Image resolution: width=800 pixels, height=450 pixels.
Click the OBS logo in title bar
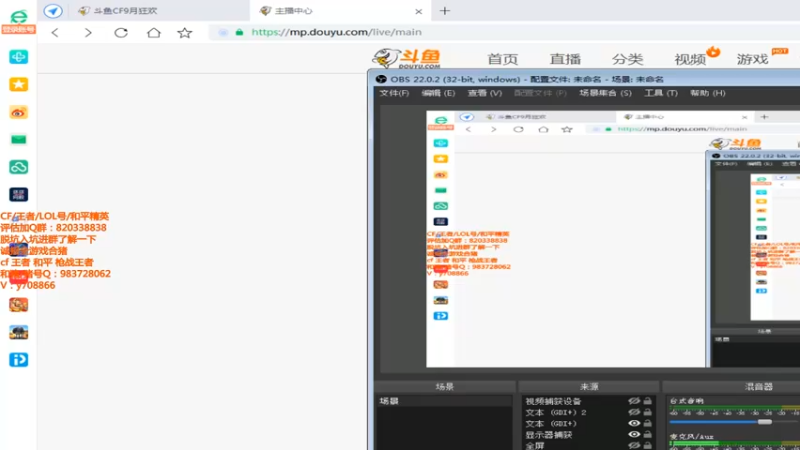tap(381, 79)
